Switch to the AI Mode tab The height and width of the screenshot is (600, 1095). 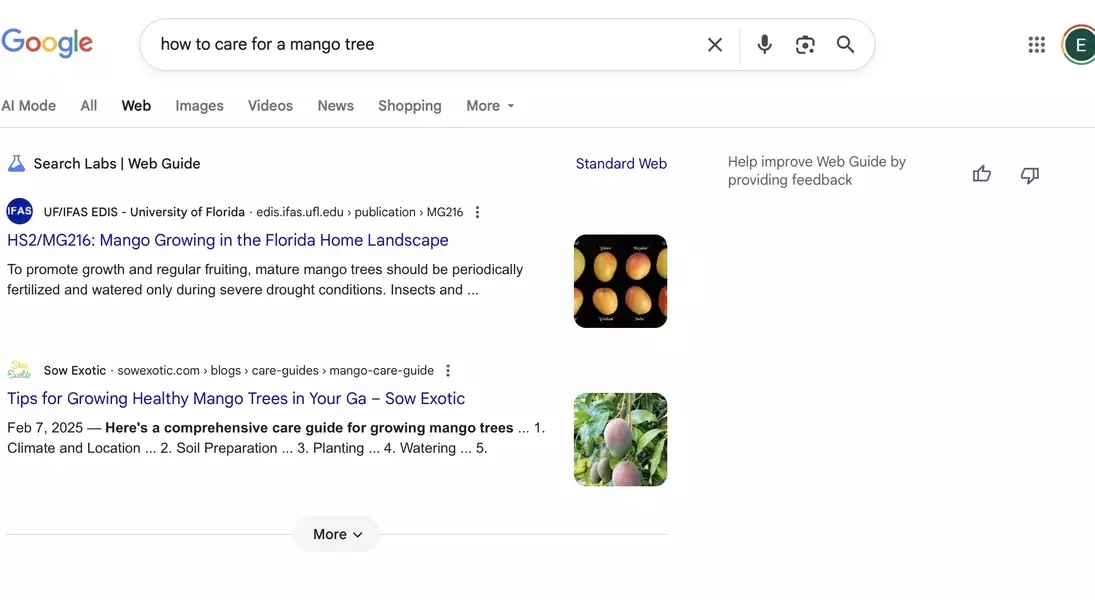[x=29, y=106]
